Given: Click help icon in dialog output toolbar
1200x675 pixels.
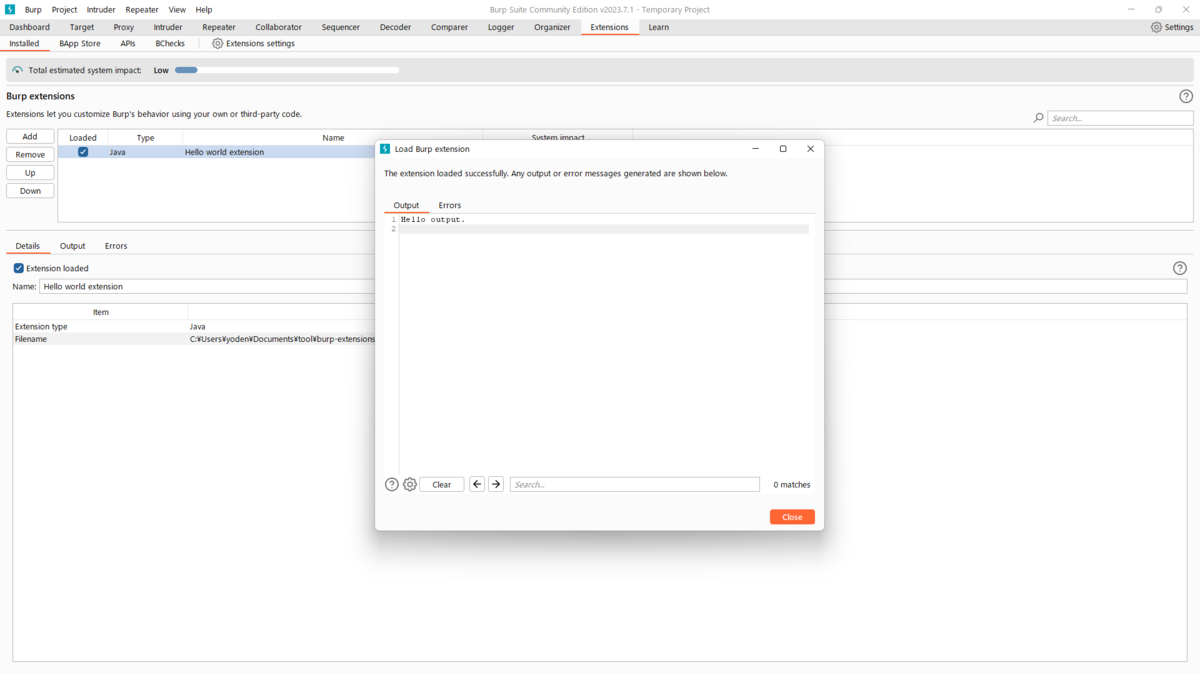Looking at the screenshot, I should tap(392, 484).
